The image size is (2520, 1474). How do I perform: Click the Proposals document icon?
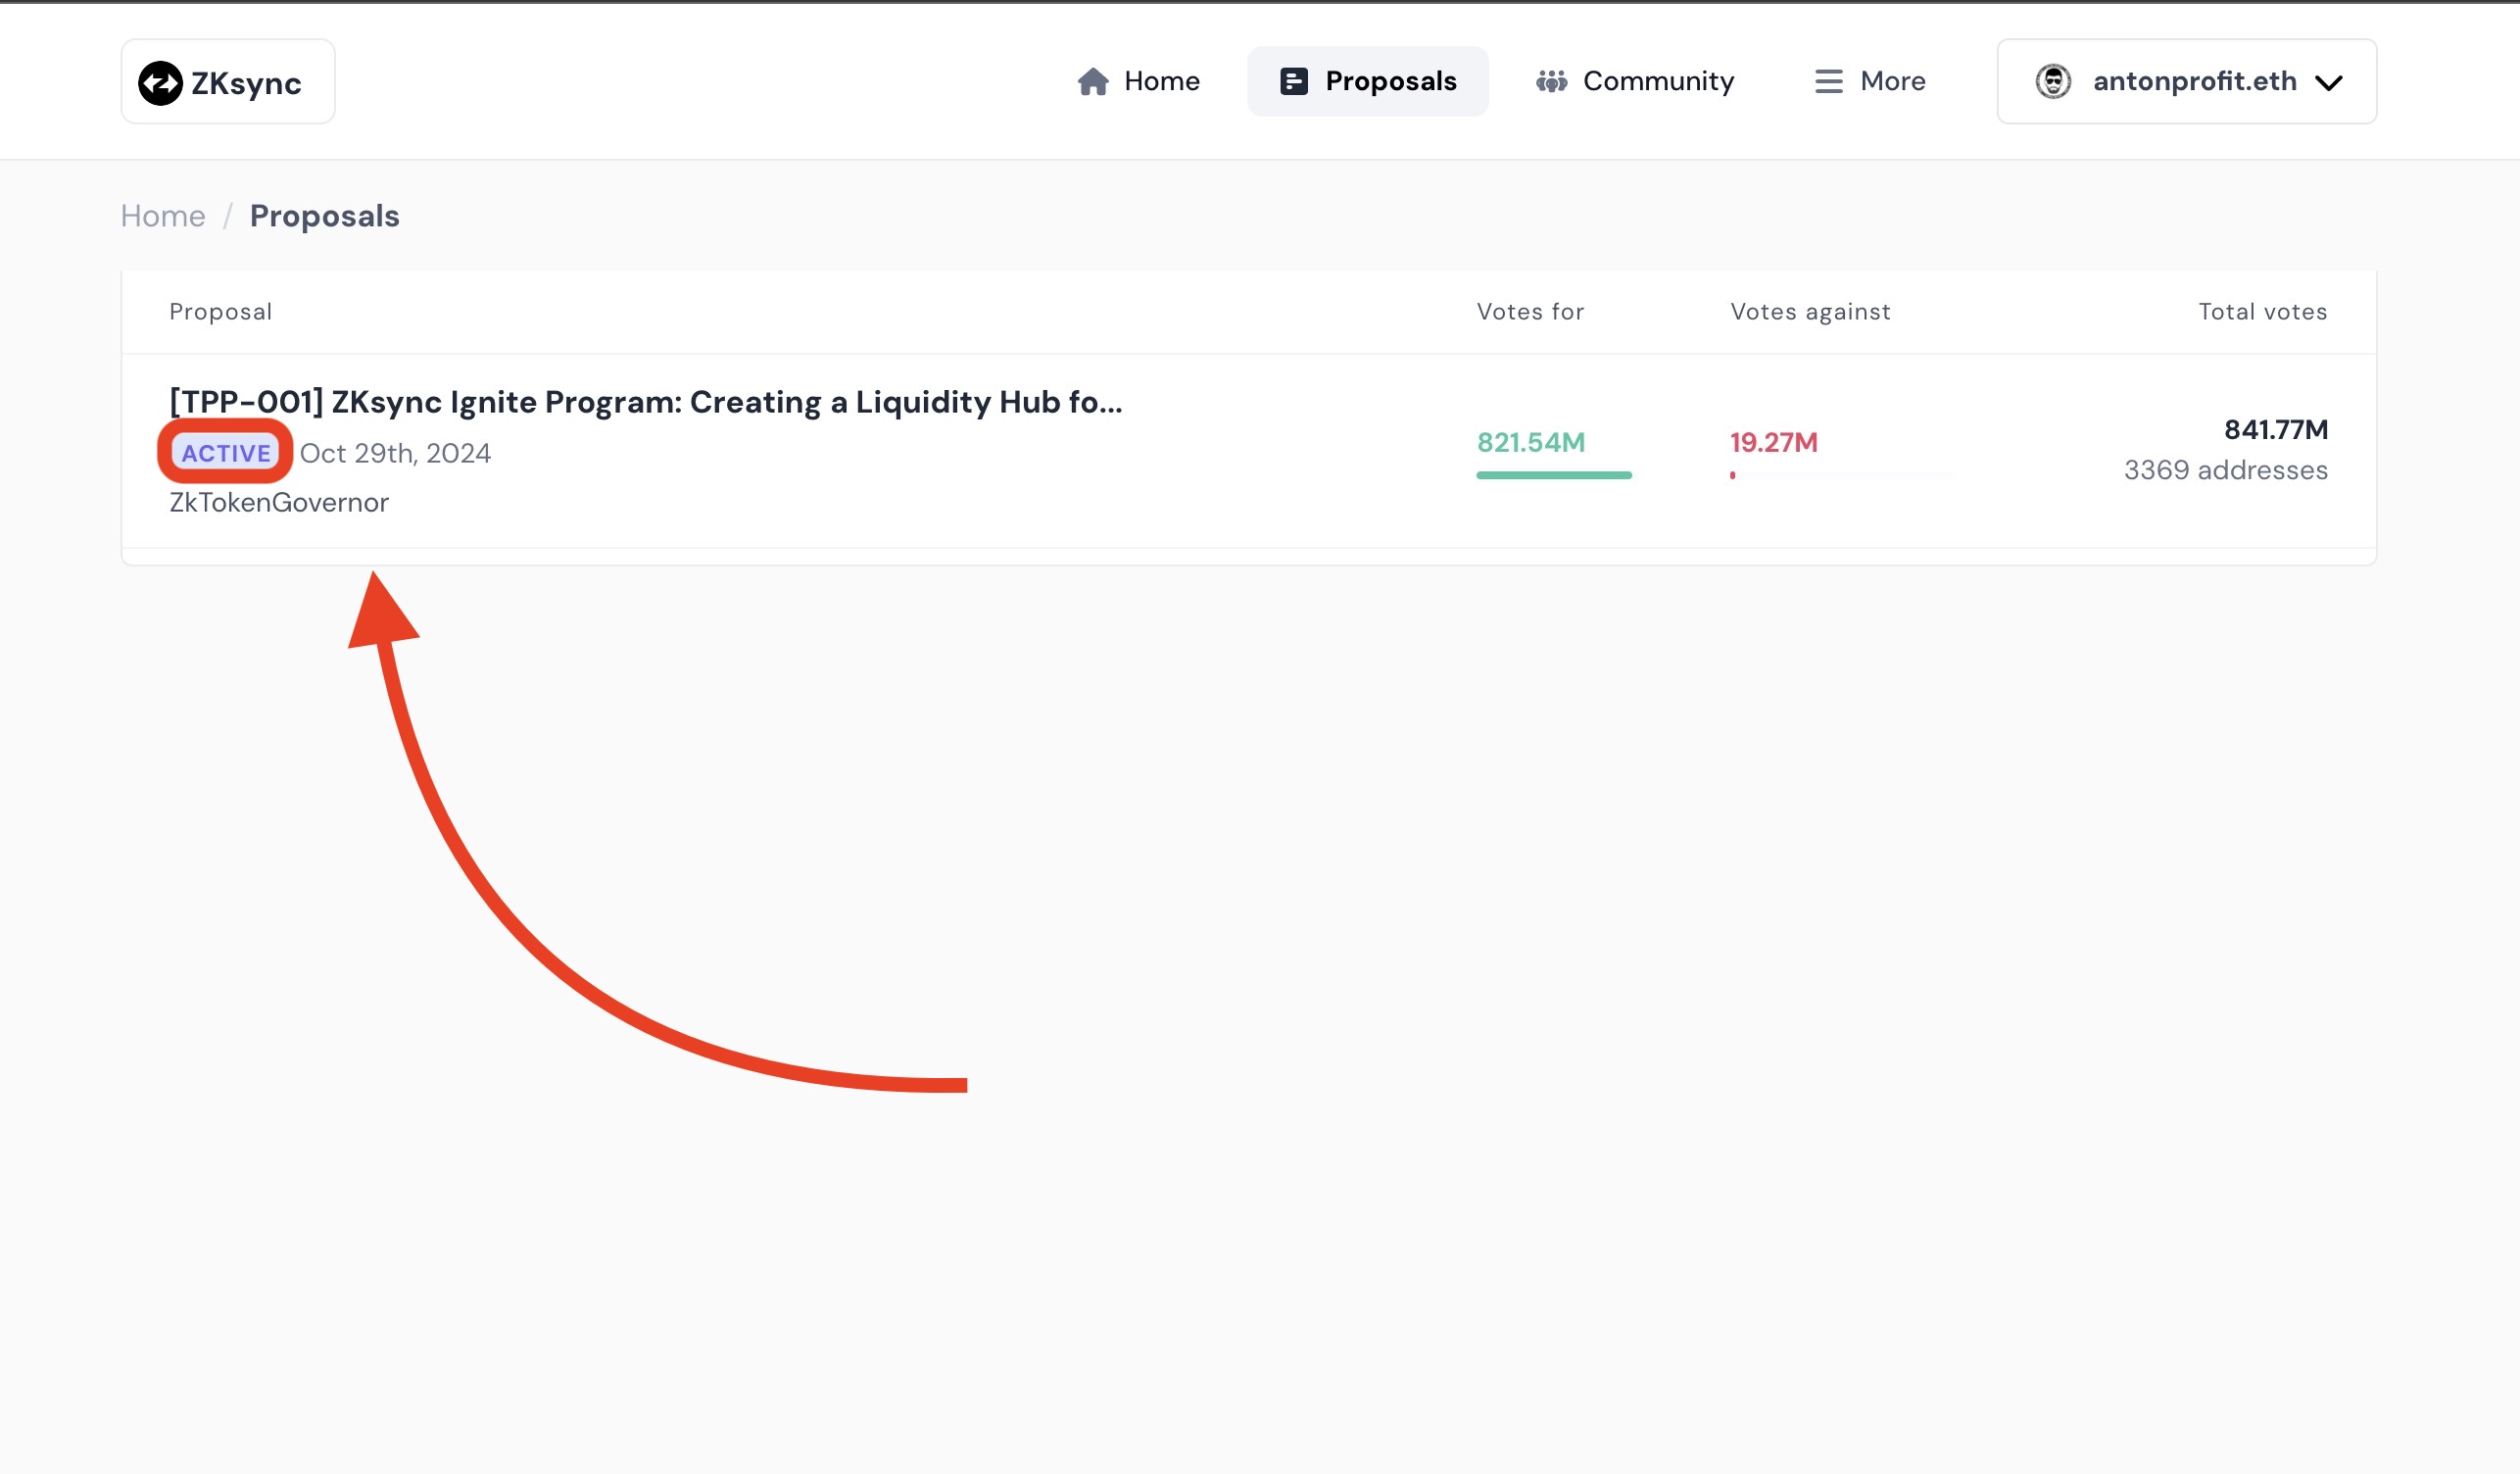tap(1294, 81)
